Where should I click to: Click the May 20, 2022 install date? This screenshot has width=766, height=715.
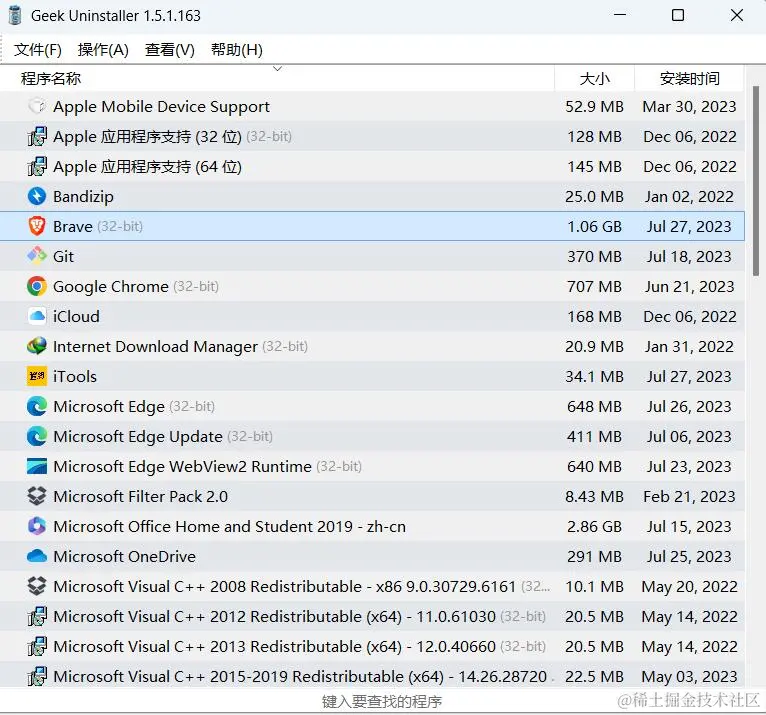click(x=689, y=586)
